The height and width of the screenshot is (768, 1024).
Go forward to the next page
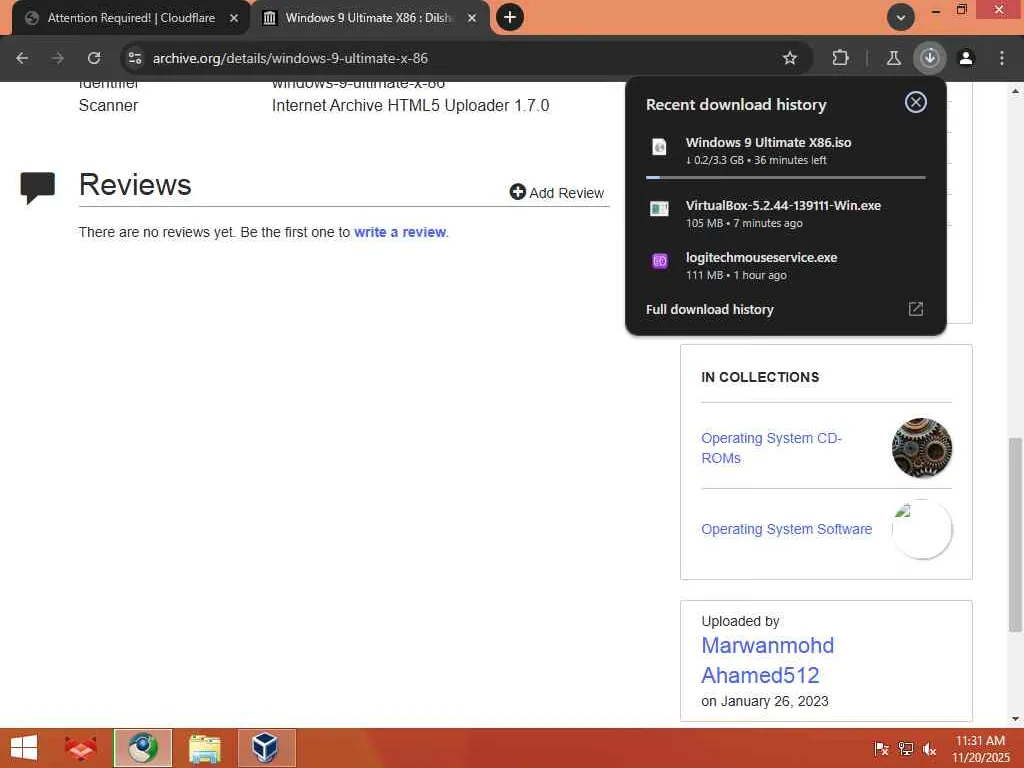[x=57, y=58]
